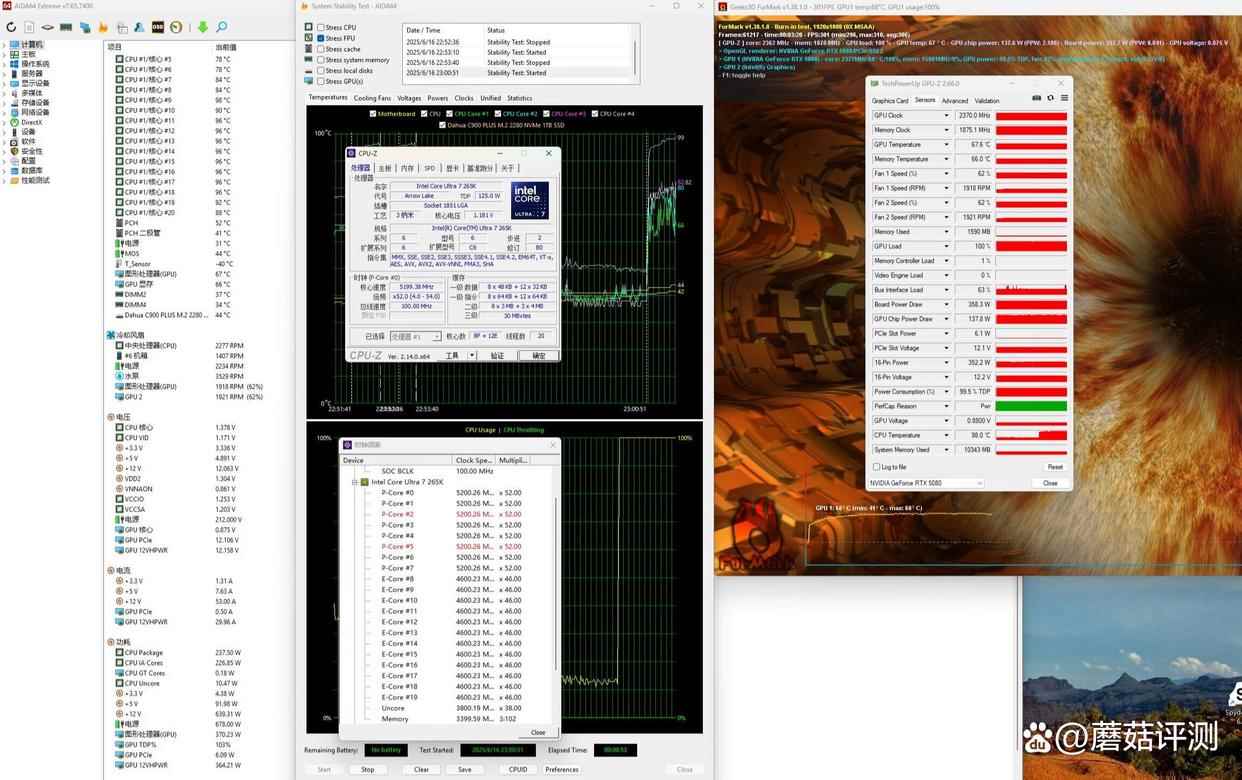The height and width of the screenshot is (780, 1242).
Task: Select the DirectX tree item
Action: (30, 122)
